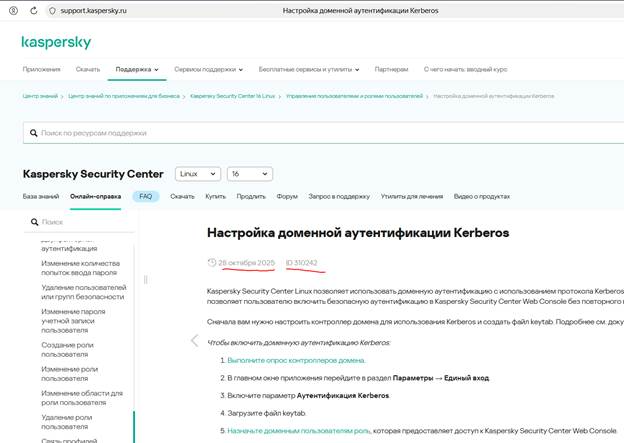Switch to the Онлайн-справка tab

[x=96, y=196]
